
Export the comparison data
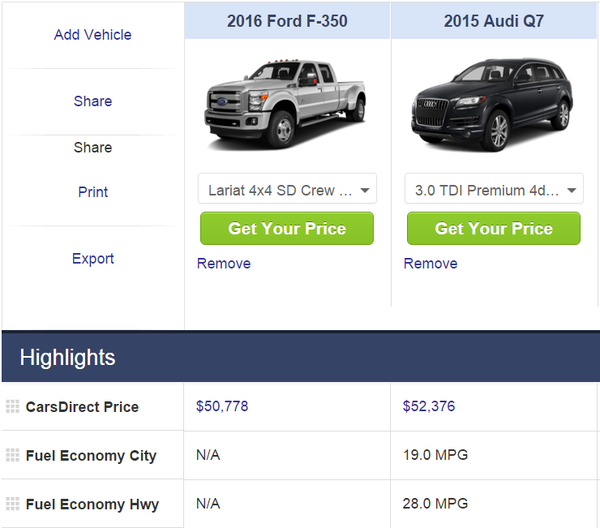point(93,258)
